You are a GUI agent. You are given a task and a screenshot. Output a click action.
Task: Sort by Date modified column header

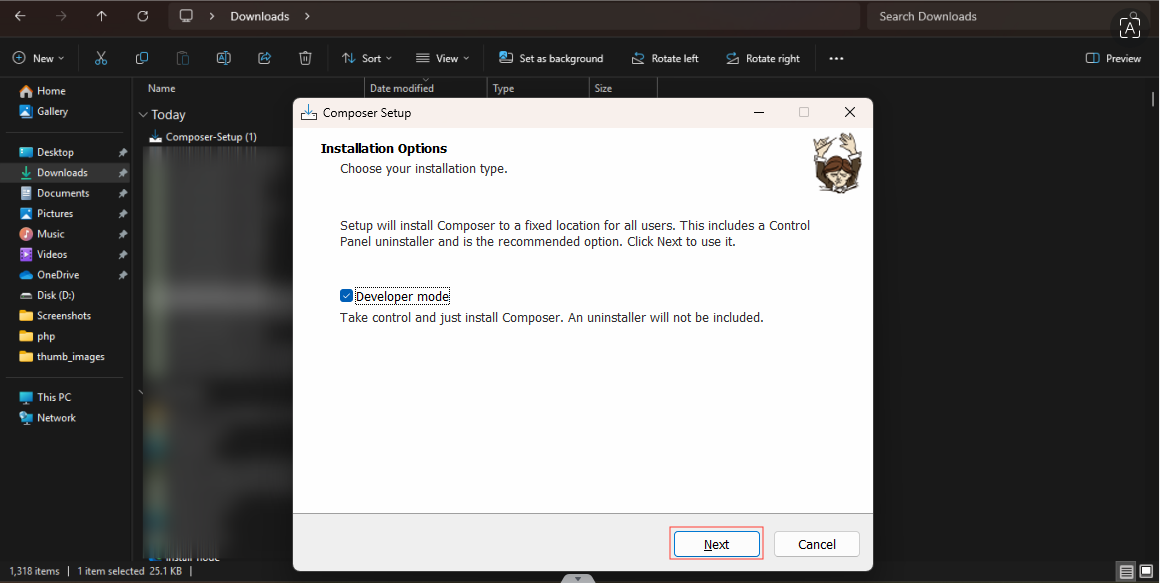tap(402, 88)
